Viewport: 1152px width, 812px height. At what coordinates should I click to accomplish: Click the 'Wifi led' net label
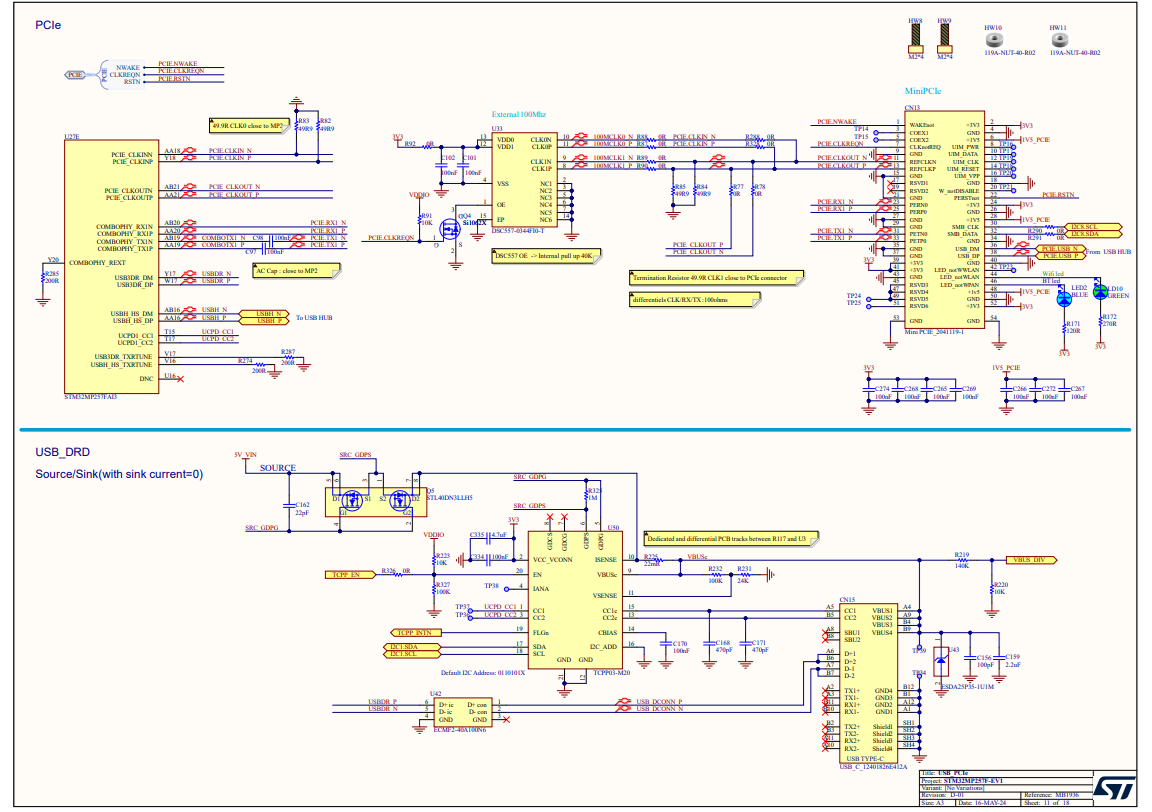tap(1053, 274)
